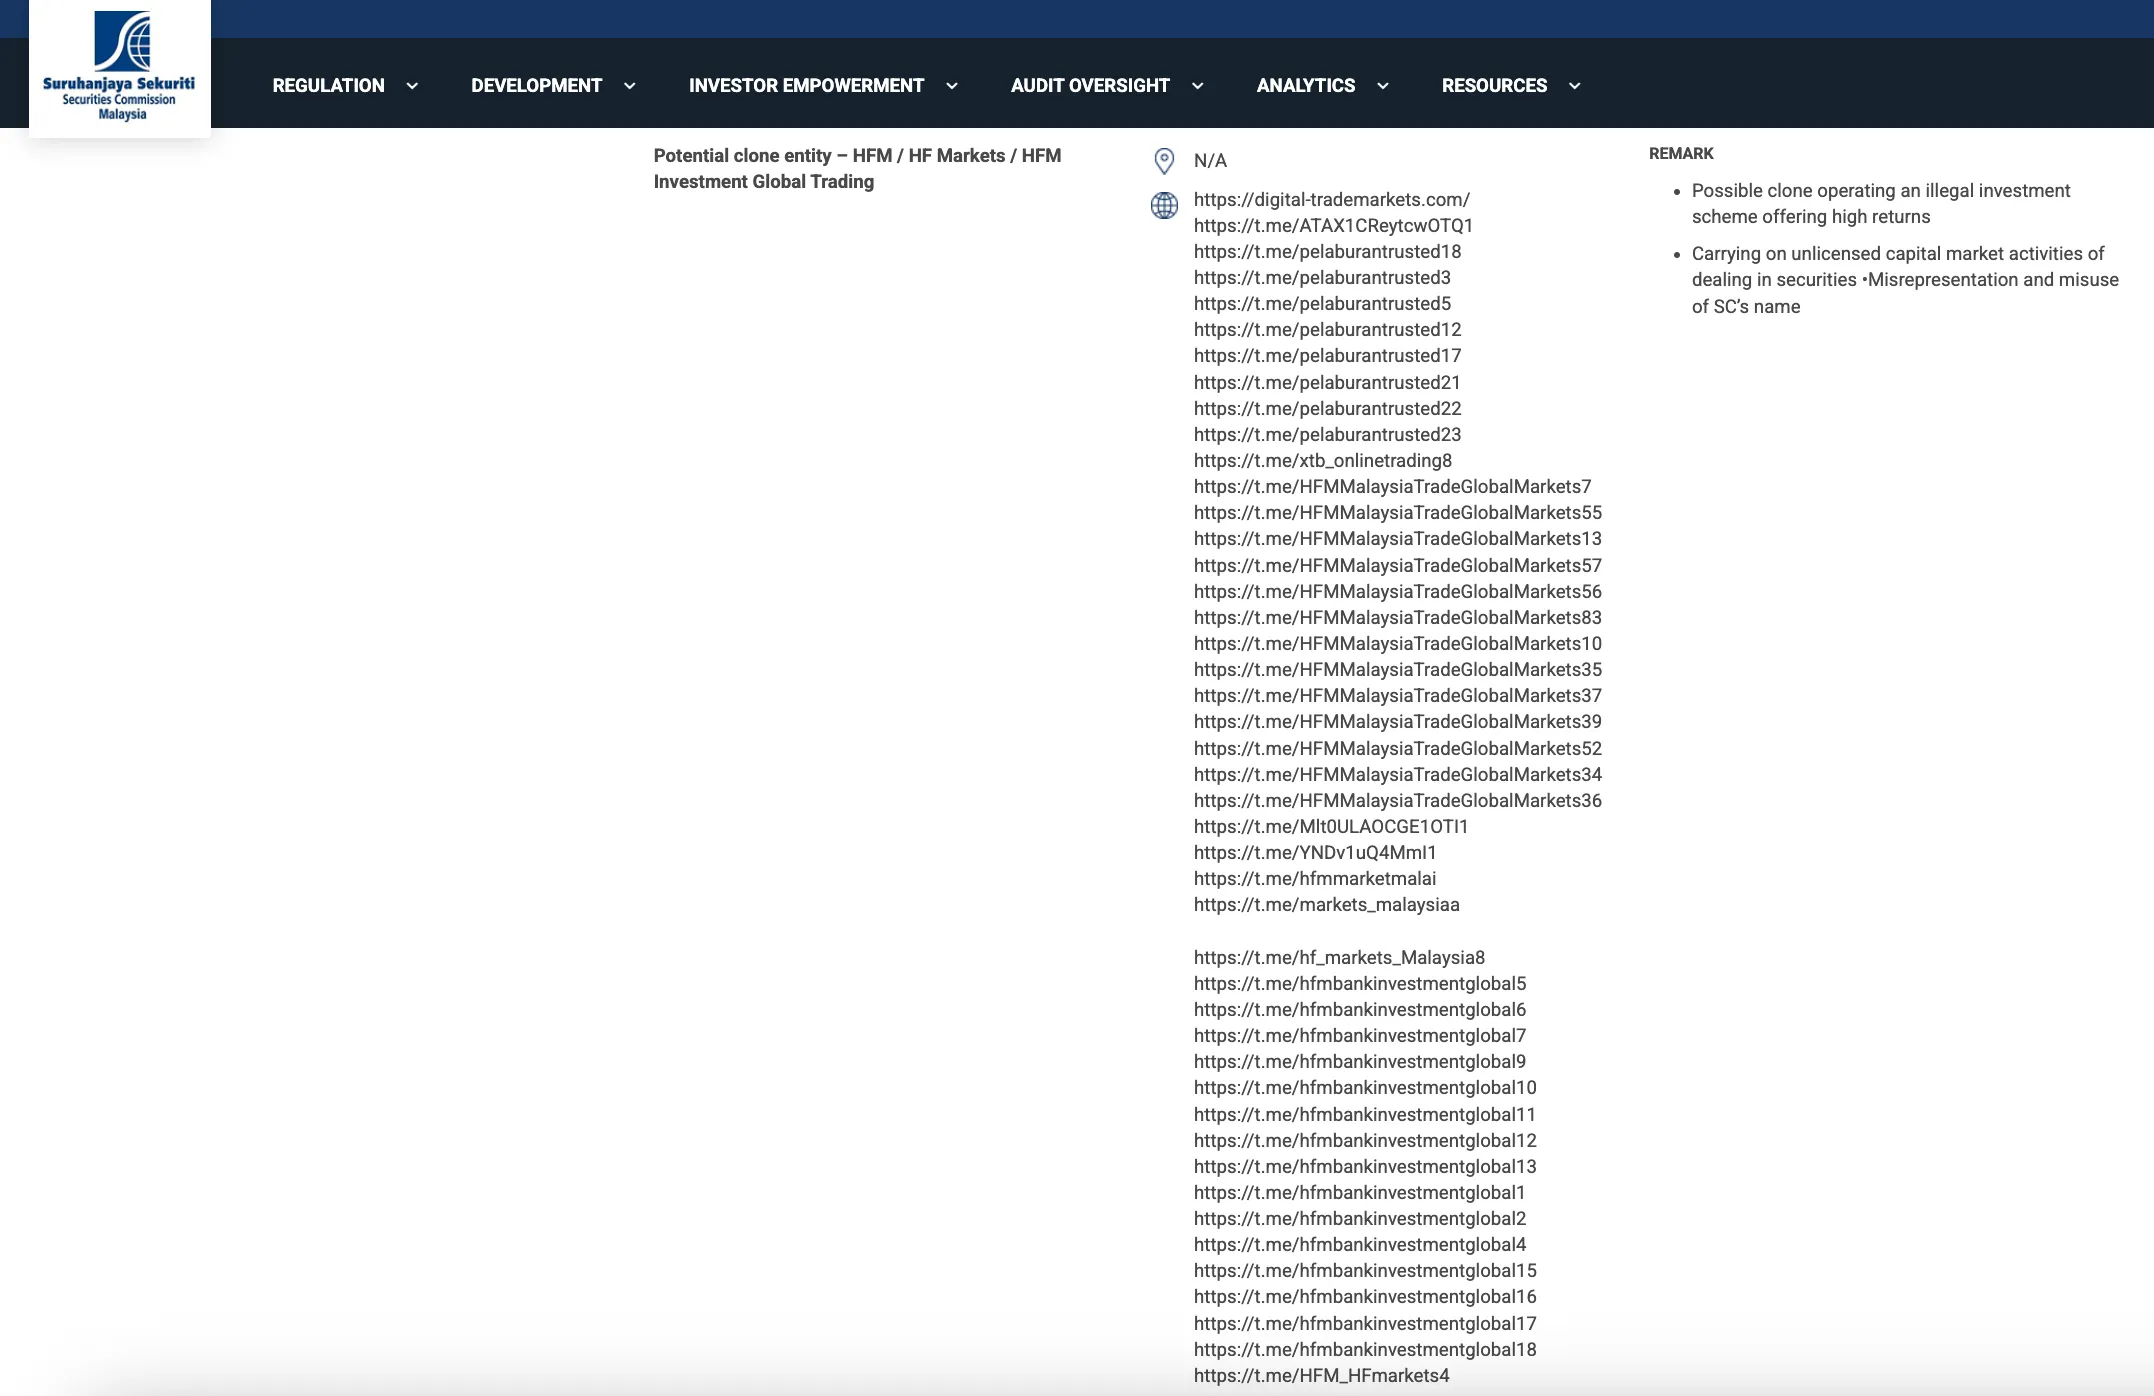Expand the Resources dropdown chevron
The height and width of the screenshot is (1396, 2154).
pyautogui.click(x=1575, y=86)
